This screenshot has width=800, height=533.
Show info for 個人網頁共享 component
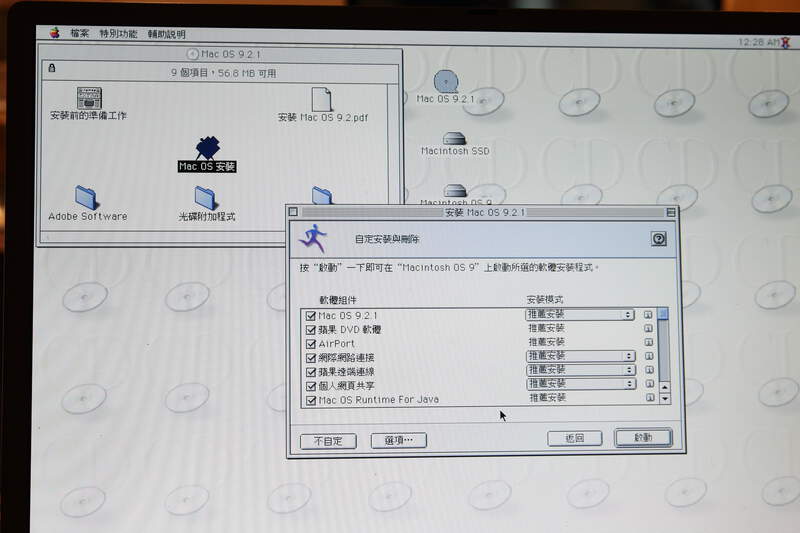tap(649, 384)
